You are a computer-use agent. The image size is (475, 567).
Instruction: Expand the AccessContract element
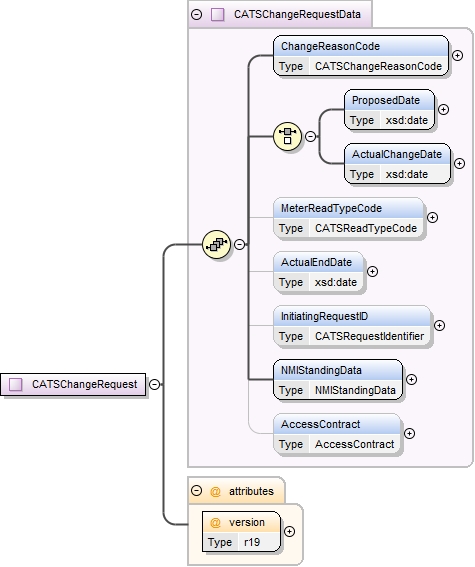409,433
